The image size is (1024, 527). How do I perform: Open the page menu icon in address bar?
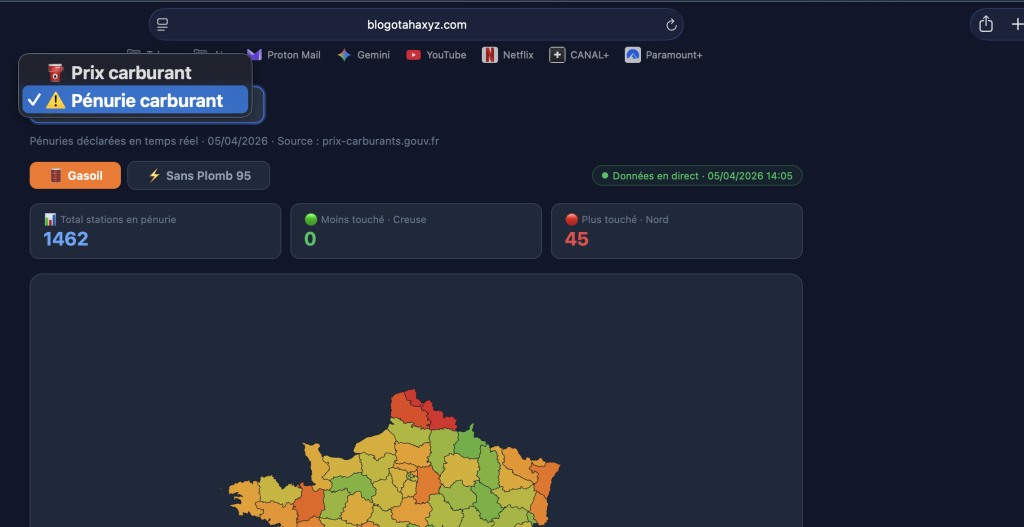(x=163, y=25)
